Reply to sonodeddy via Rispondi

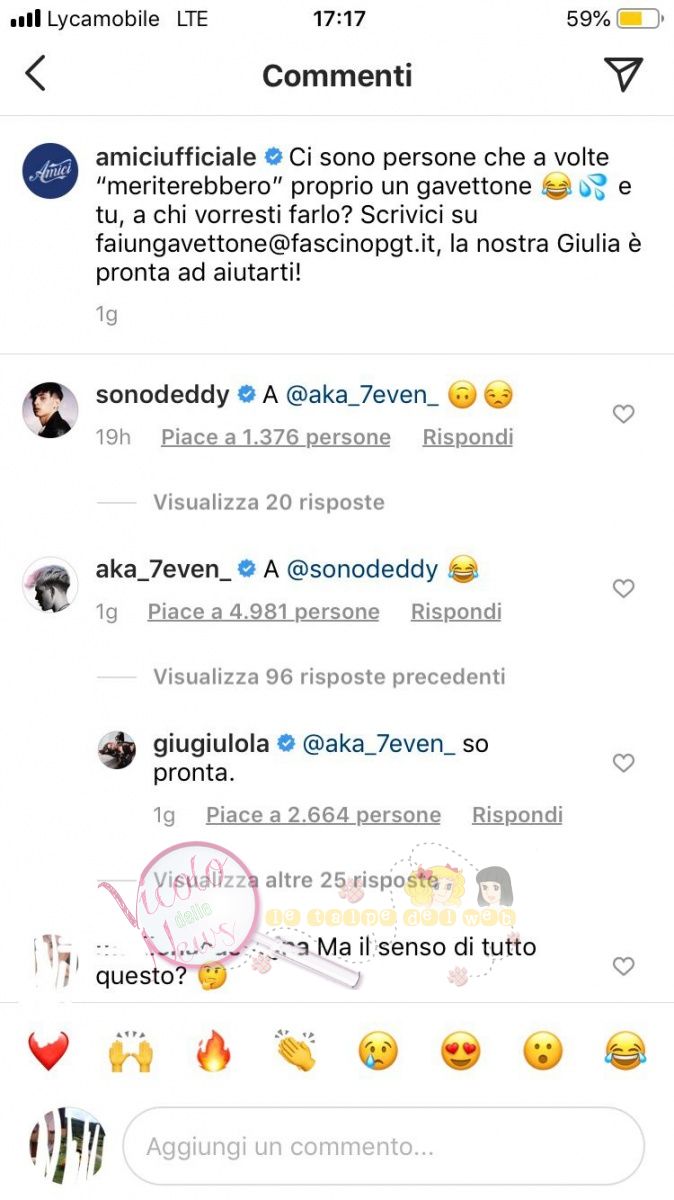(468, 437)
